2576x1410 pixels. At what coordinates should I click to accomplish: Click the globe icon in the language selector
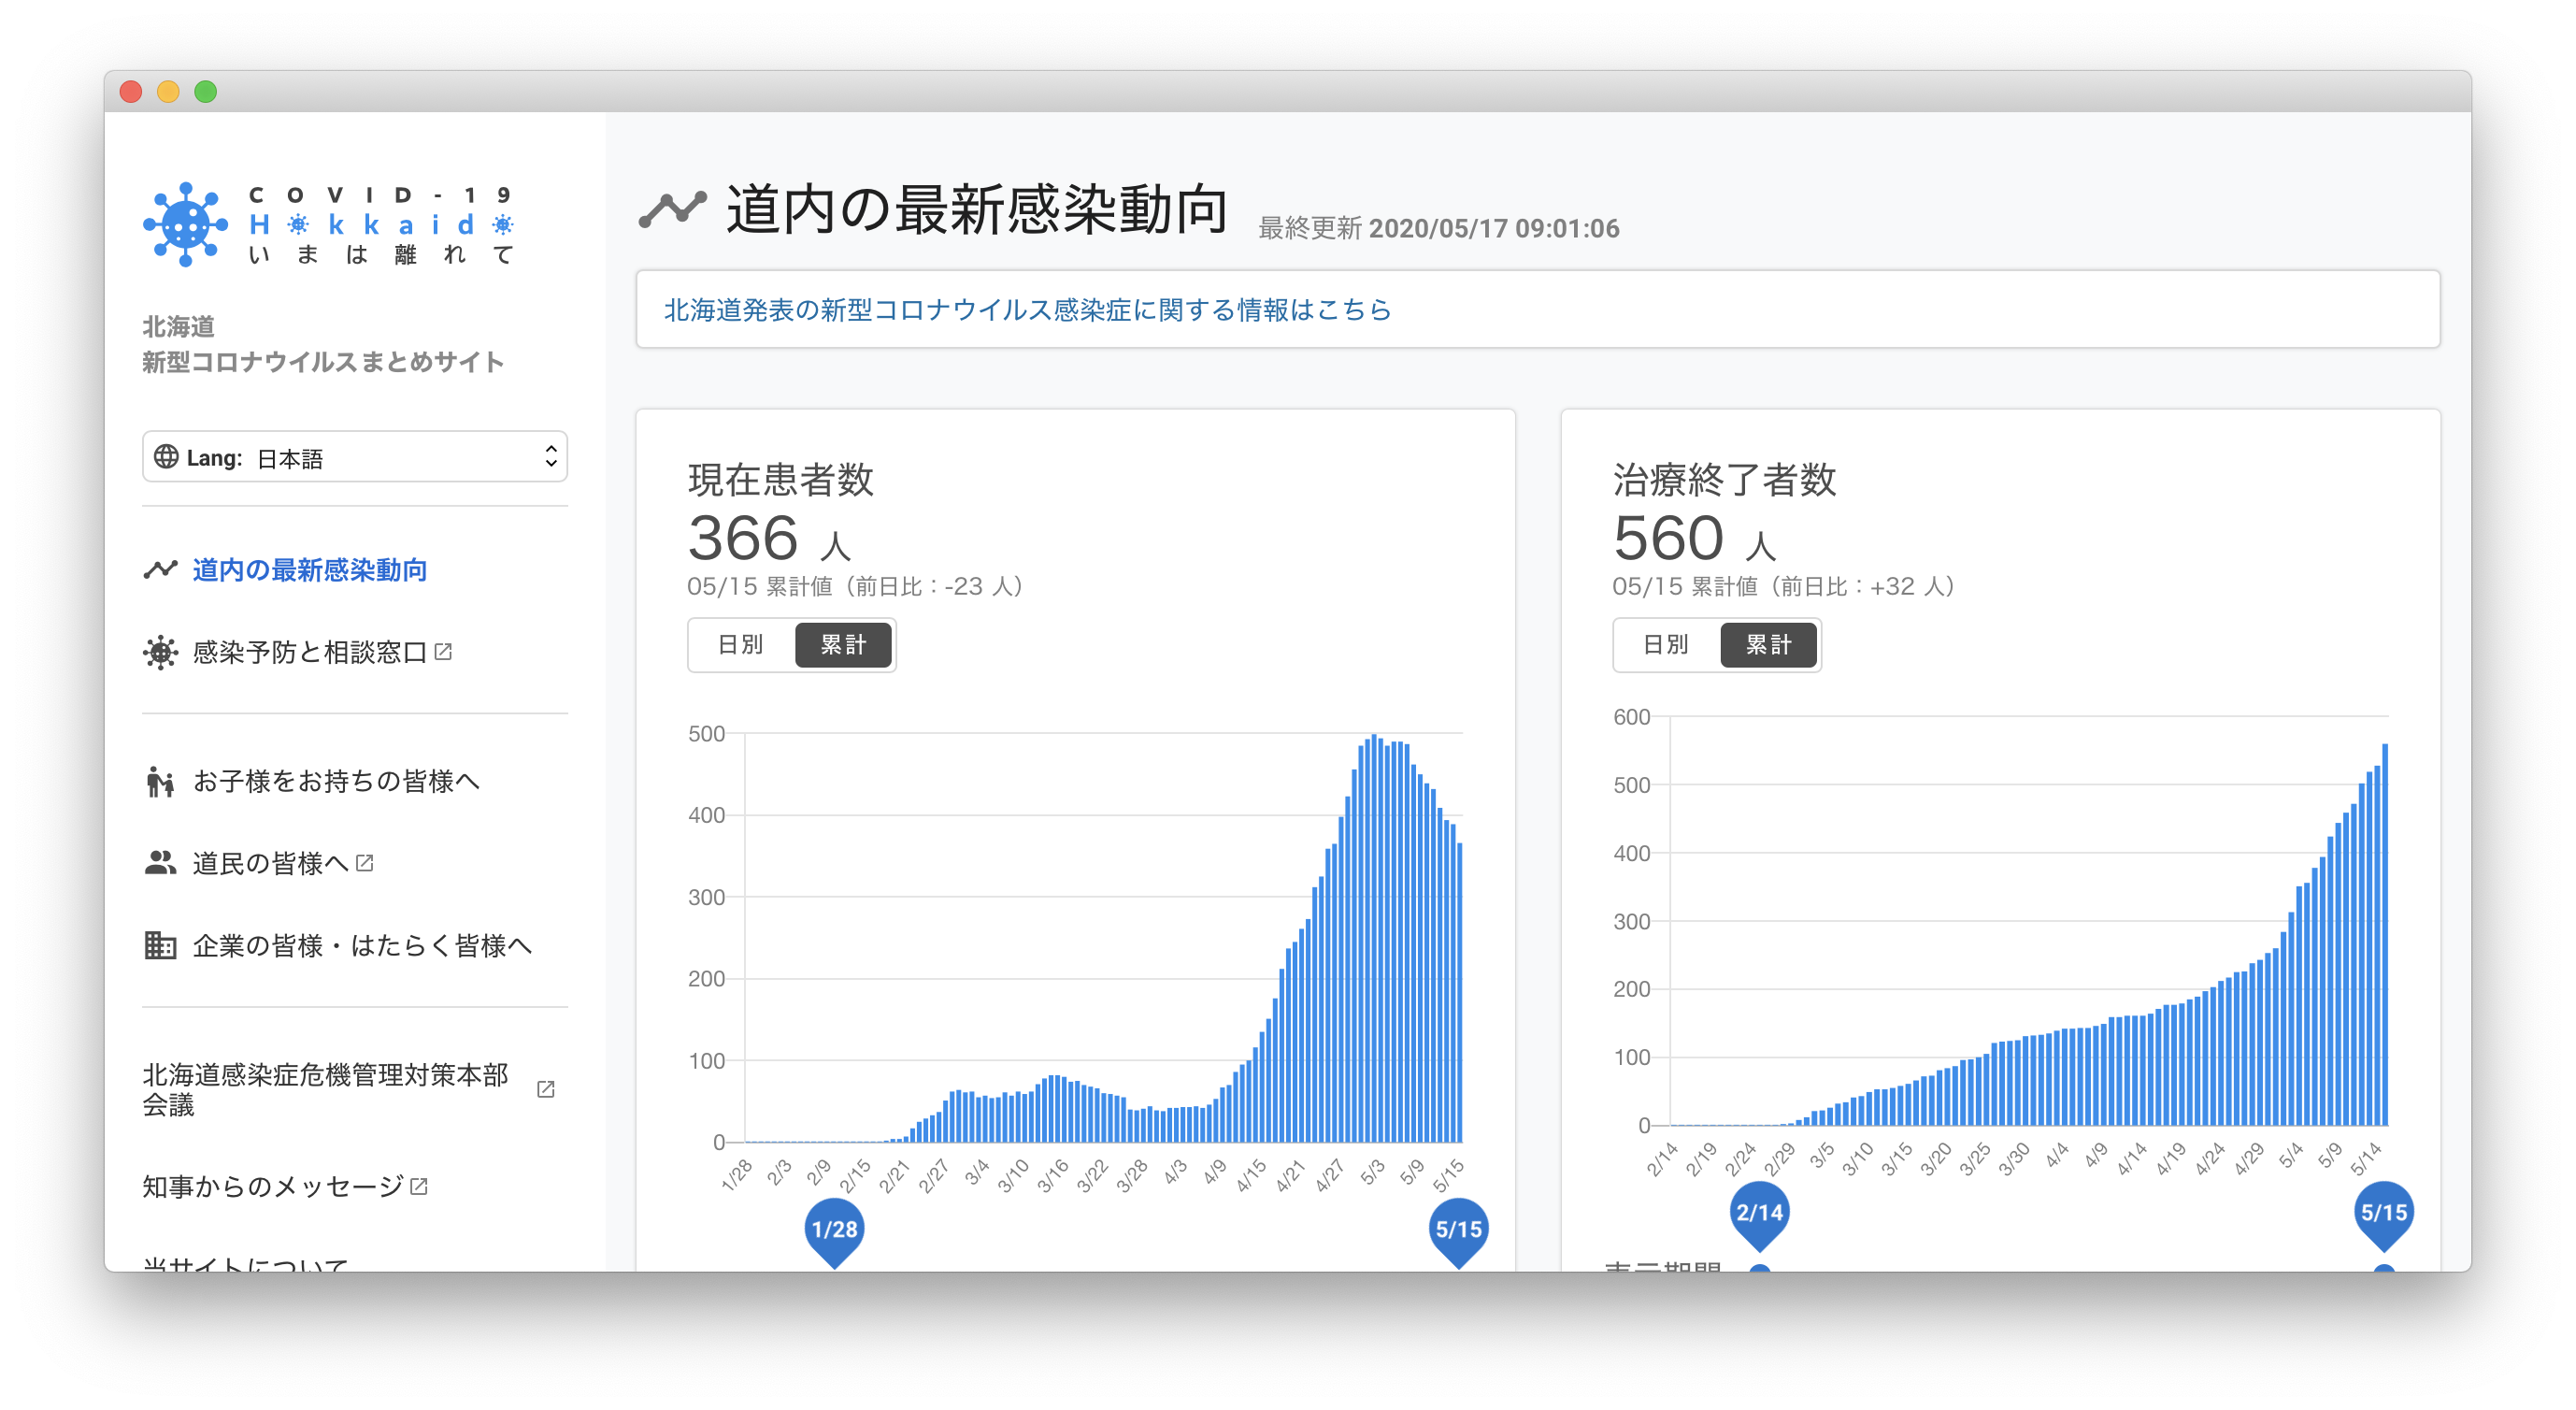pyautogui.click(x=166, y=457)
